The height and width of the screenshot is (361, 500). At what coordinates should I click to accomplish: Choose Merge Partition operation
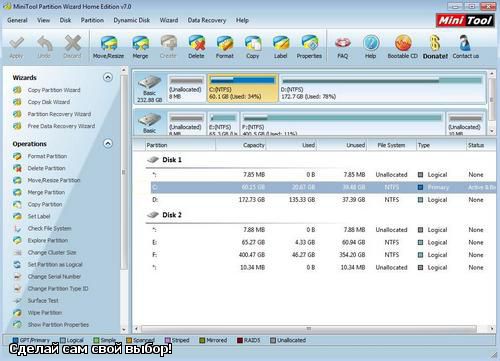(46, 192)
